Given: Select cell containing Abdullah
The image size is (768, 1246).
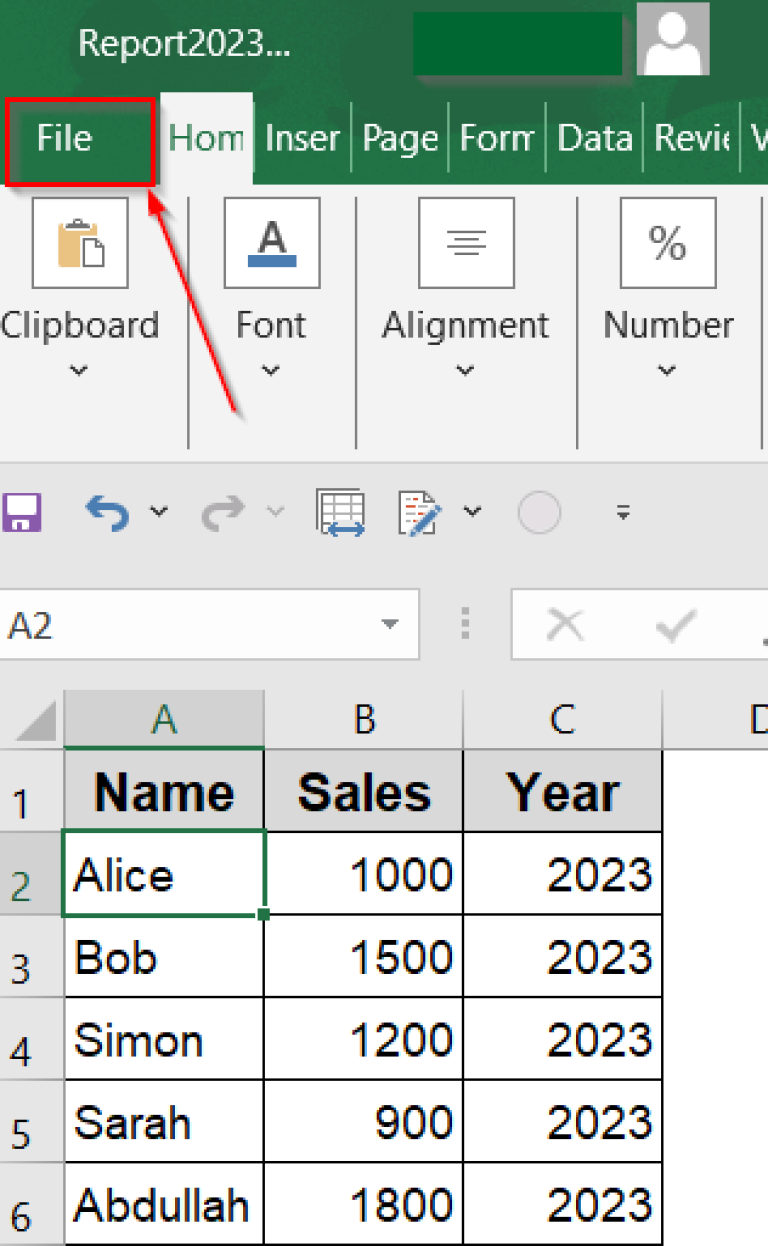Looking at the screenshot, I should pos(163,1205).
